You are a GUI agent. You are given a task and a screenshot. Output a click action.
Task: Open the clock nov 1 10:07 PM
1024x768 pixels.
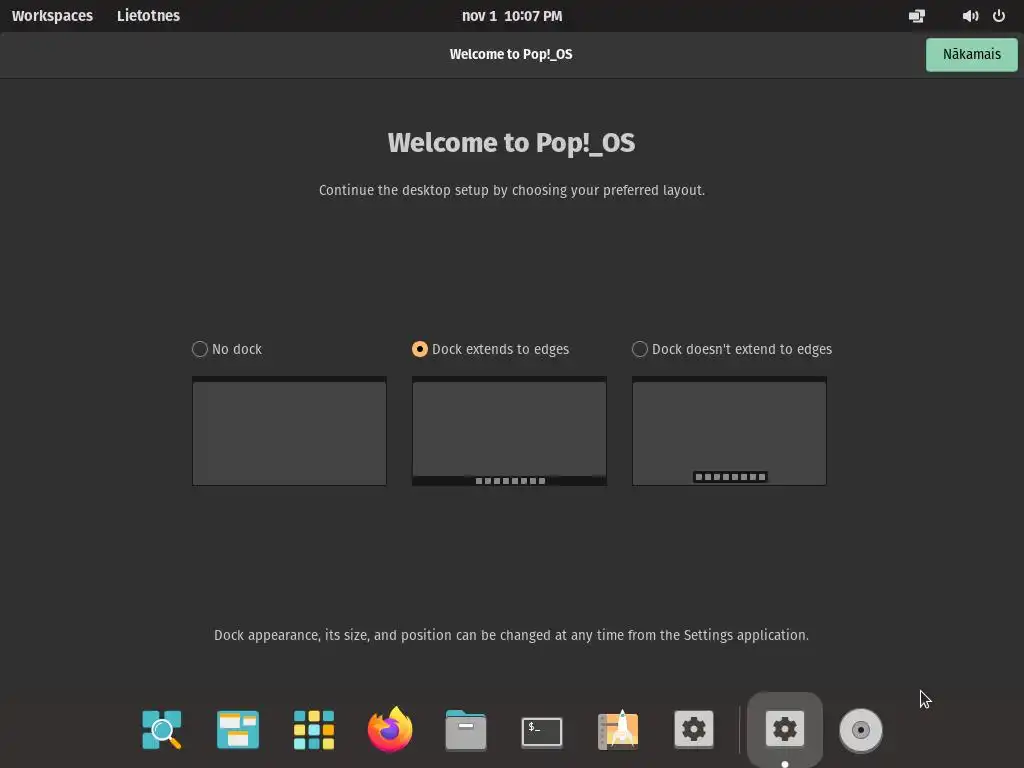(512, 16)
